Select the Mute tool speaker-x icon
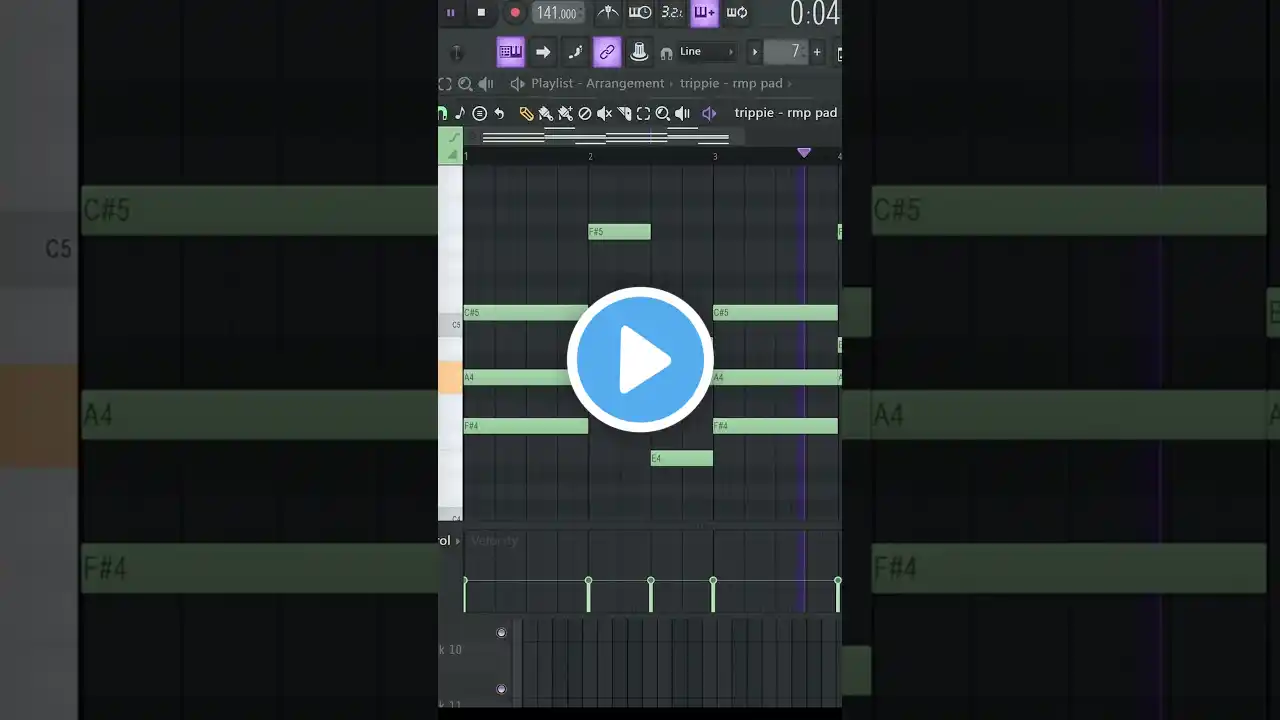Viewport: 1280px width, 720px height. [604, 114]
